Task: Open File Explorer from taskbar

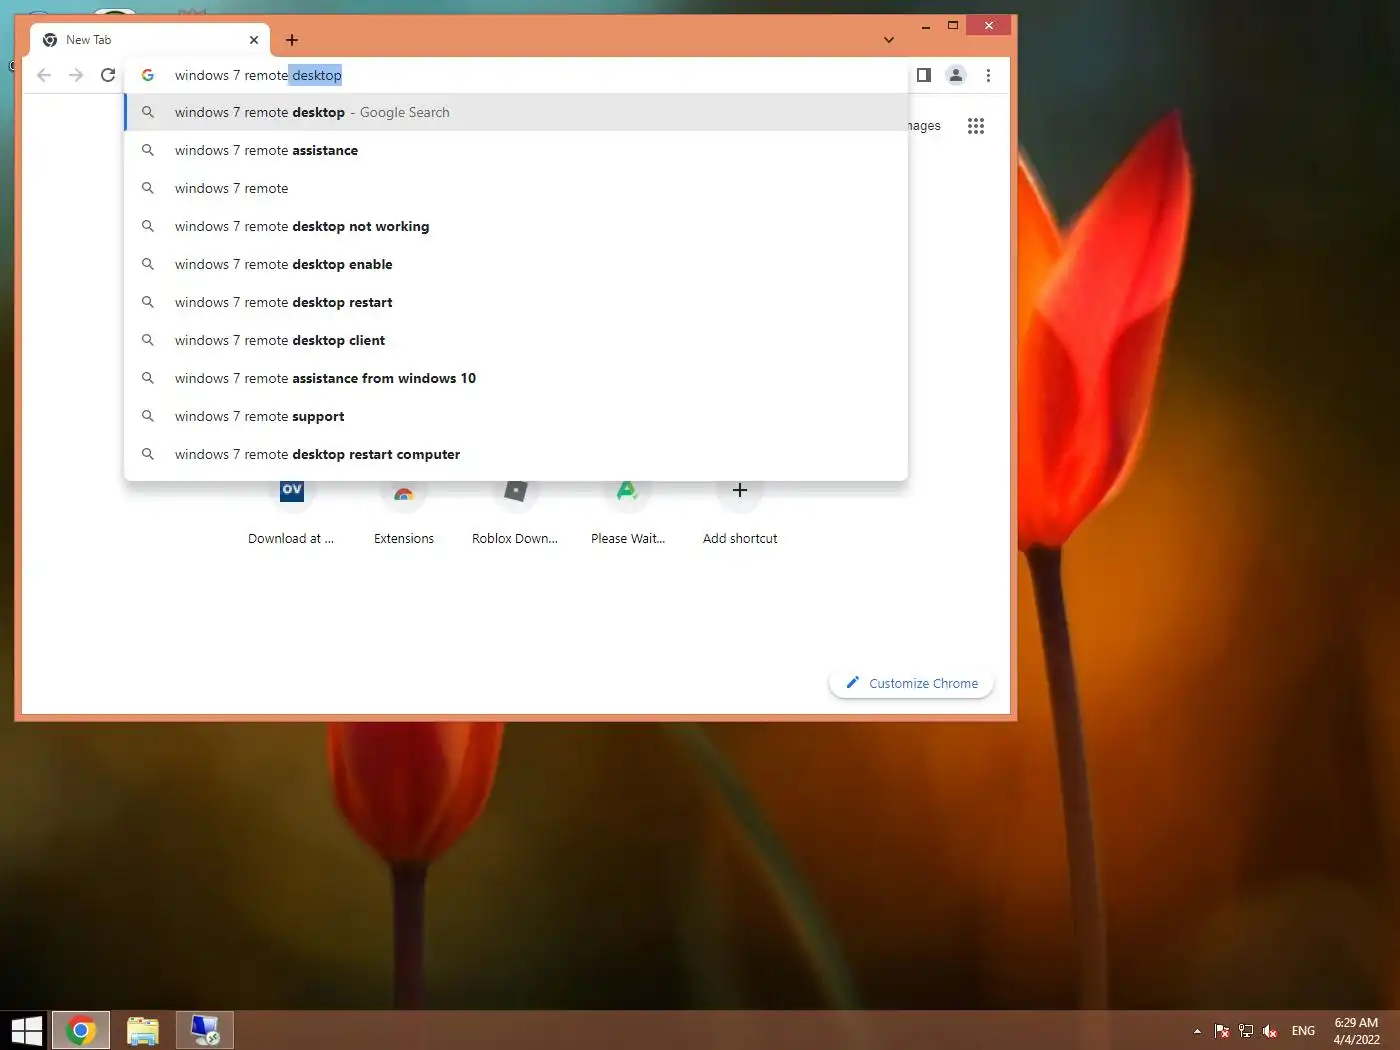Action: [x=143, y=1030]
